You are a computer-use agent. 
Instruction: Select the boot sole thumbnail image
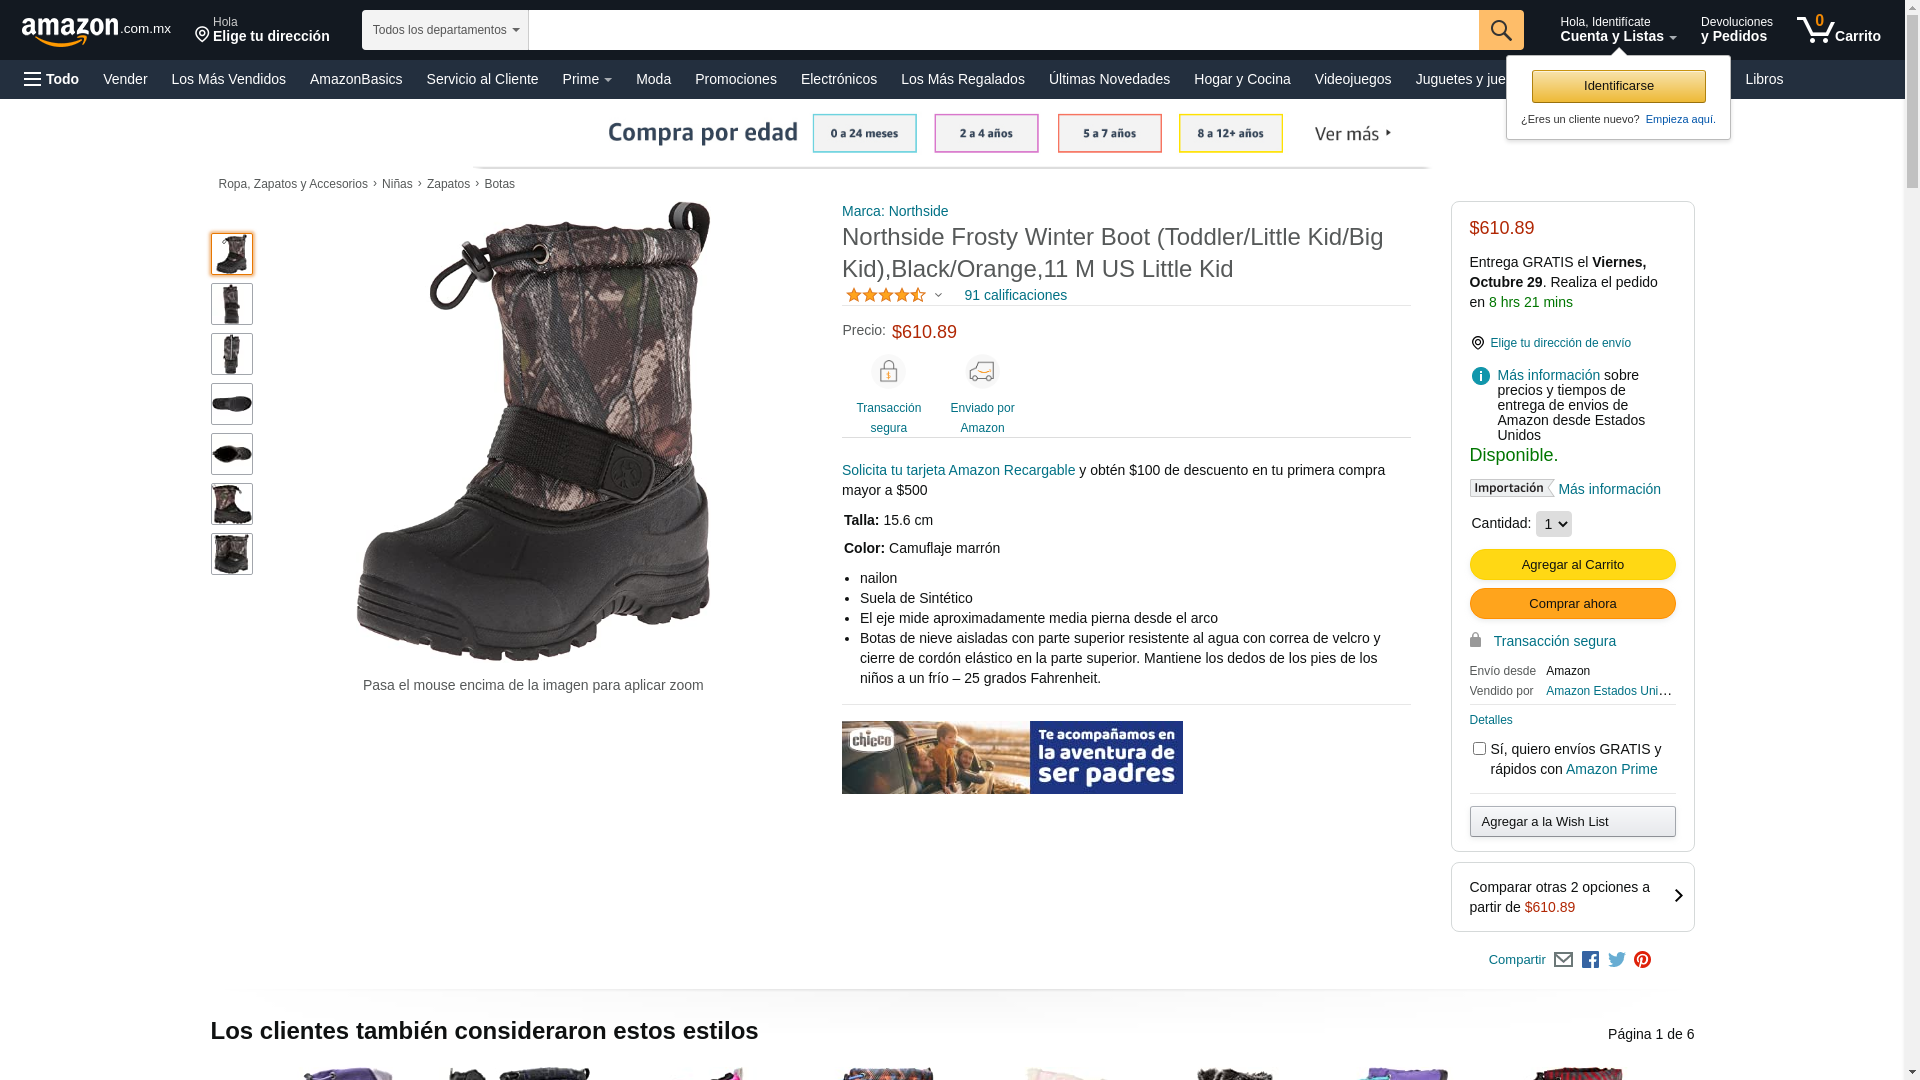[232, 404]
